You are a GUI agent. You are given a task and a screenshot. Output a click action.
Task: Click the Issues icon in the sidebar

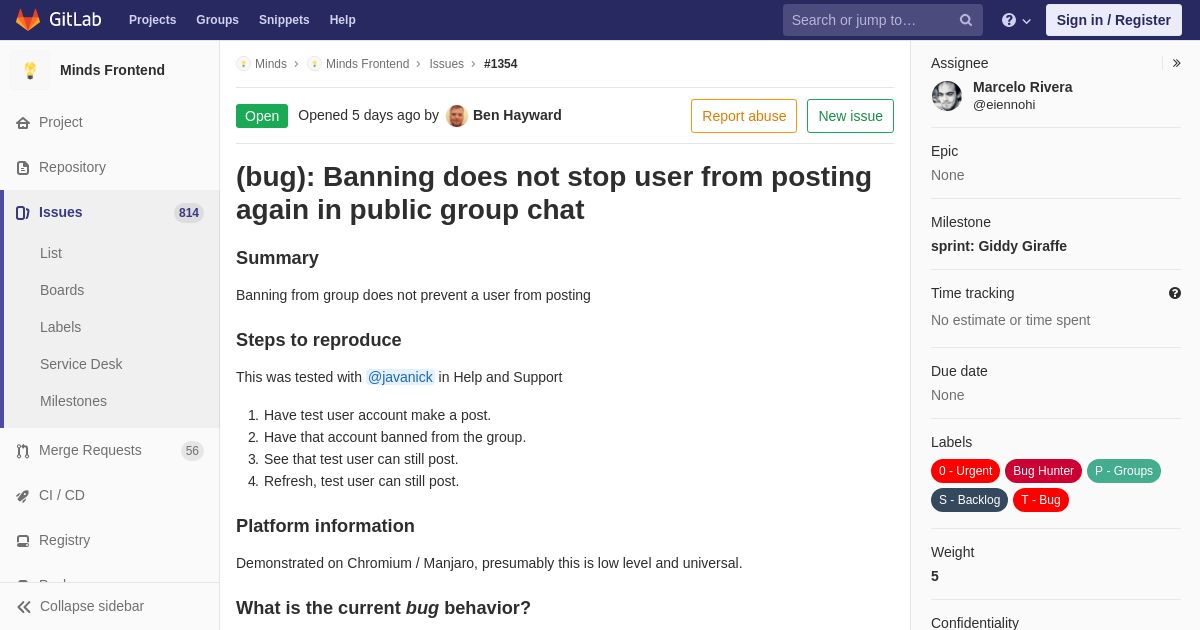[x=23, y=213]
